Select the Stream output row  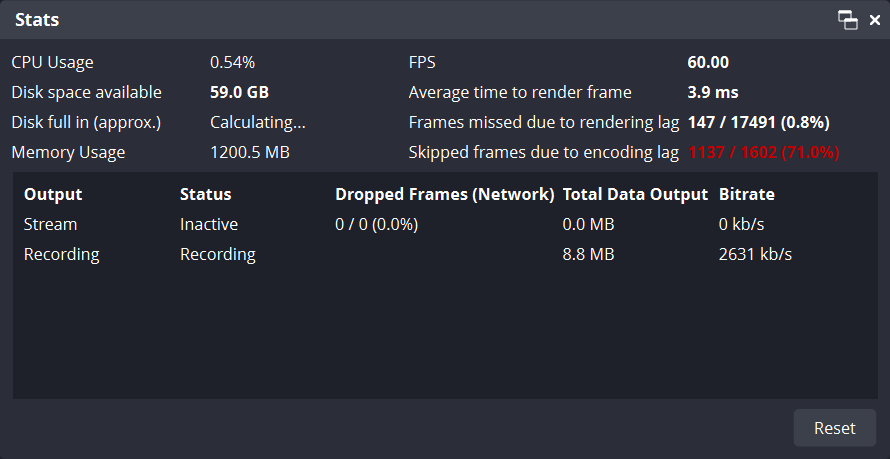50,224
